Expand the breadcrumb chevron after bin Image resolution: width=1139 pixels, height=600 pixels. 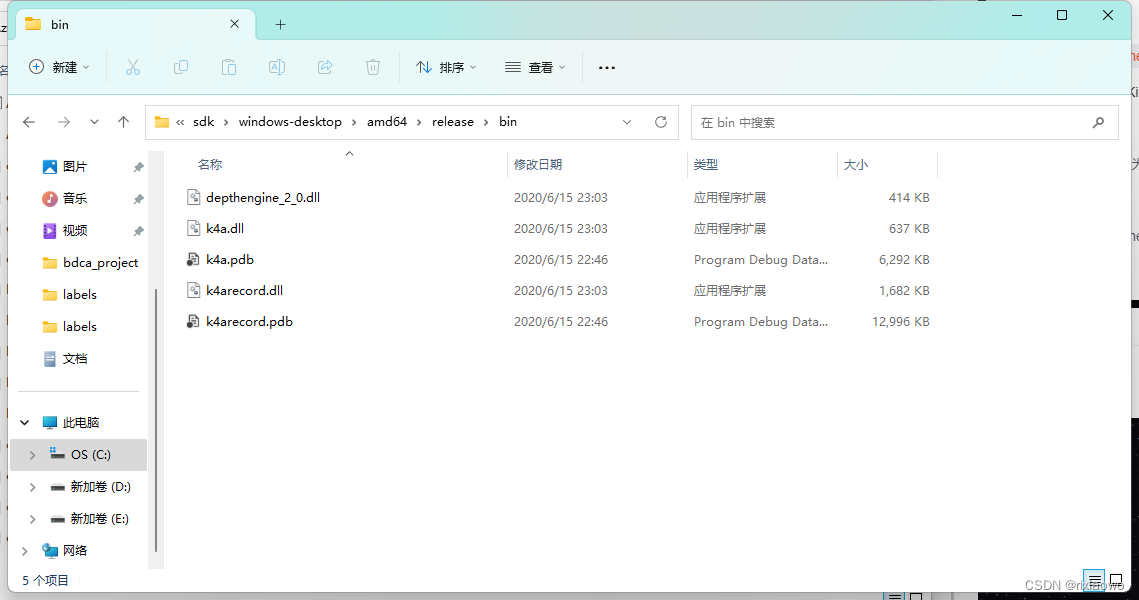627,121
